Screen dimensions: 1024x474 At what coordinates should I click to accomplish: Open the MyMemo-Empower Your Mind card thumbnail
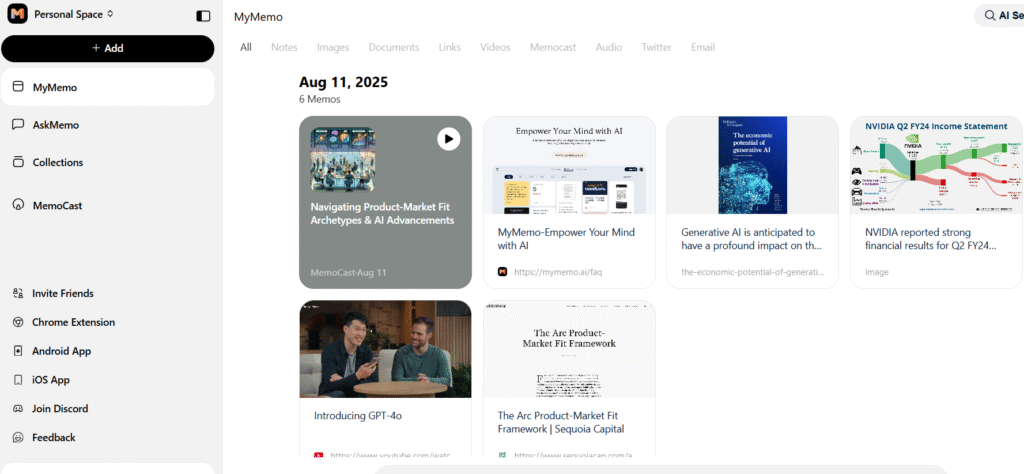[x=569, y=165]
